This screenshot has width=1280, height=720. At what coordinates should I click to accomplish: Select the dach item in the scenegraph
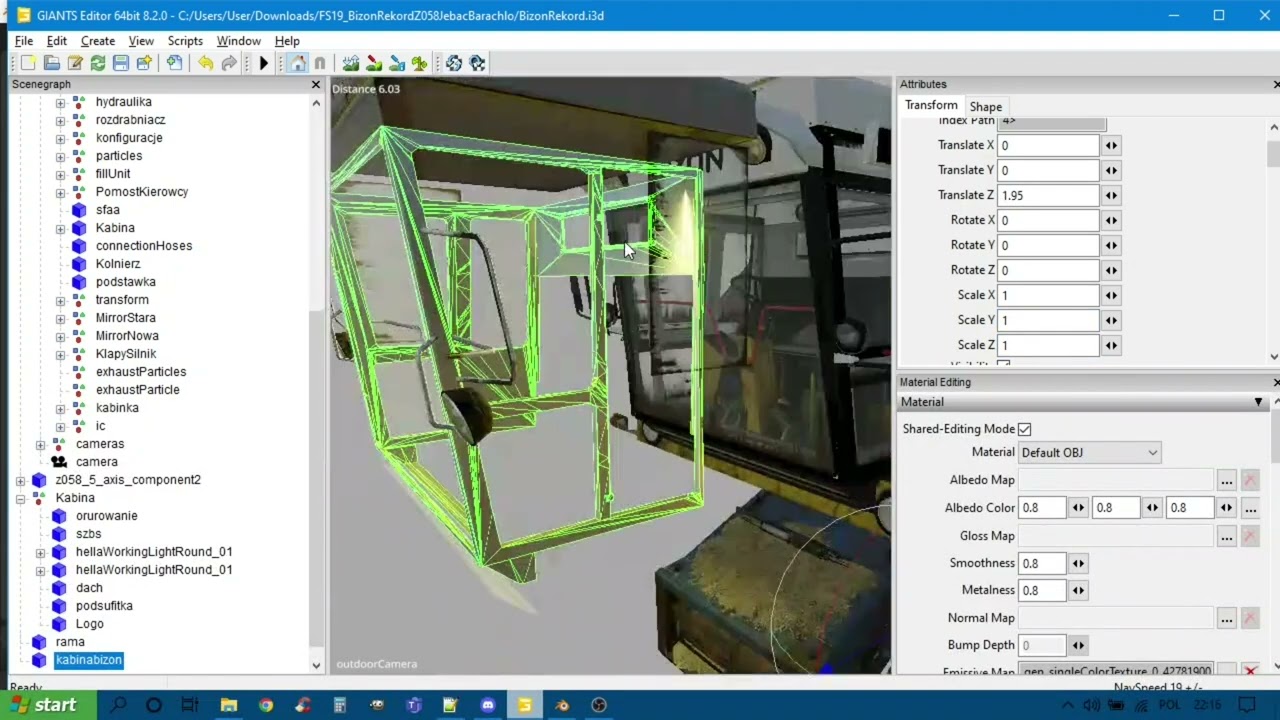[x=89, y=588]
